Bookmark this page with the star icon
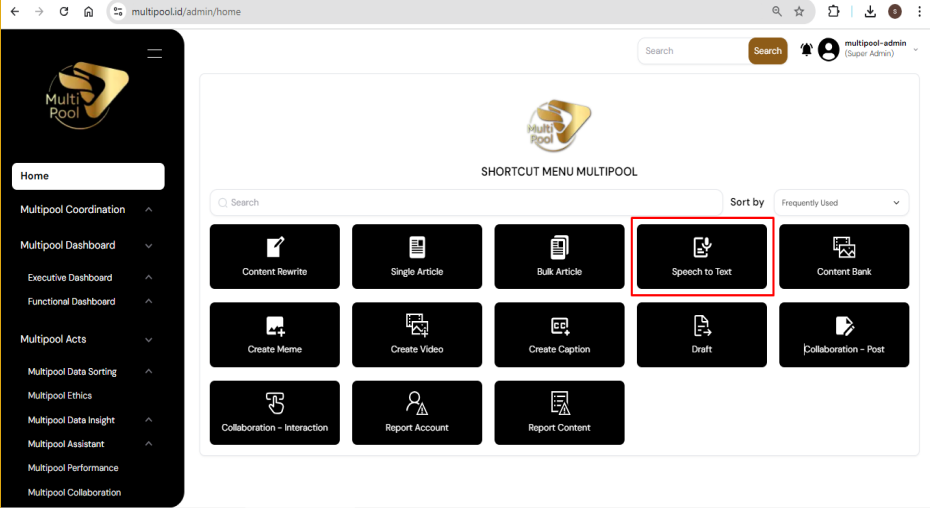Viewport: 930px width, 508px height. [799, 11]
